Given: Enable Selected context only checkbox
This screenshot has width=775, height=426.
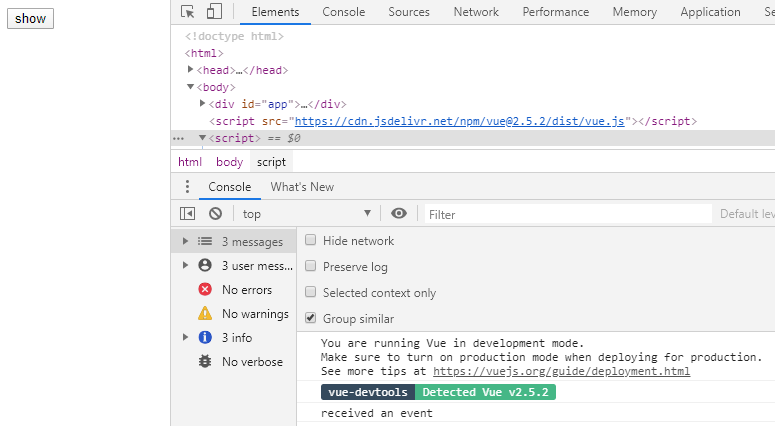Looking at the screenshot, I should click(310, 292).
